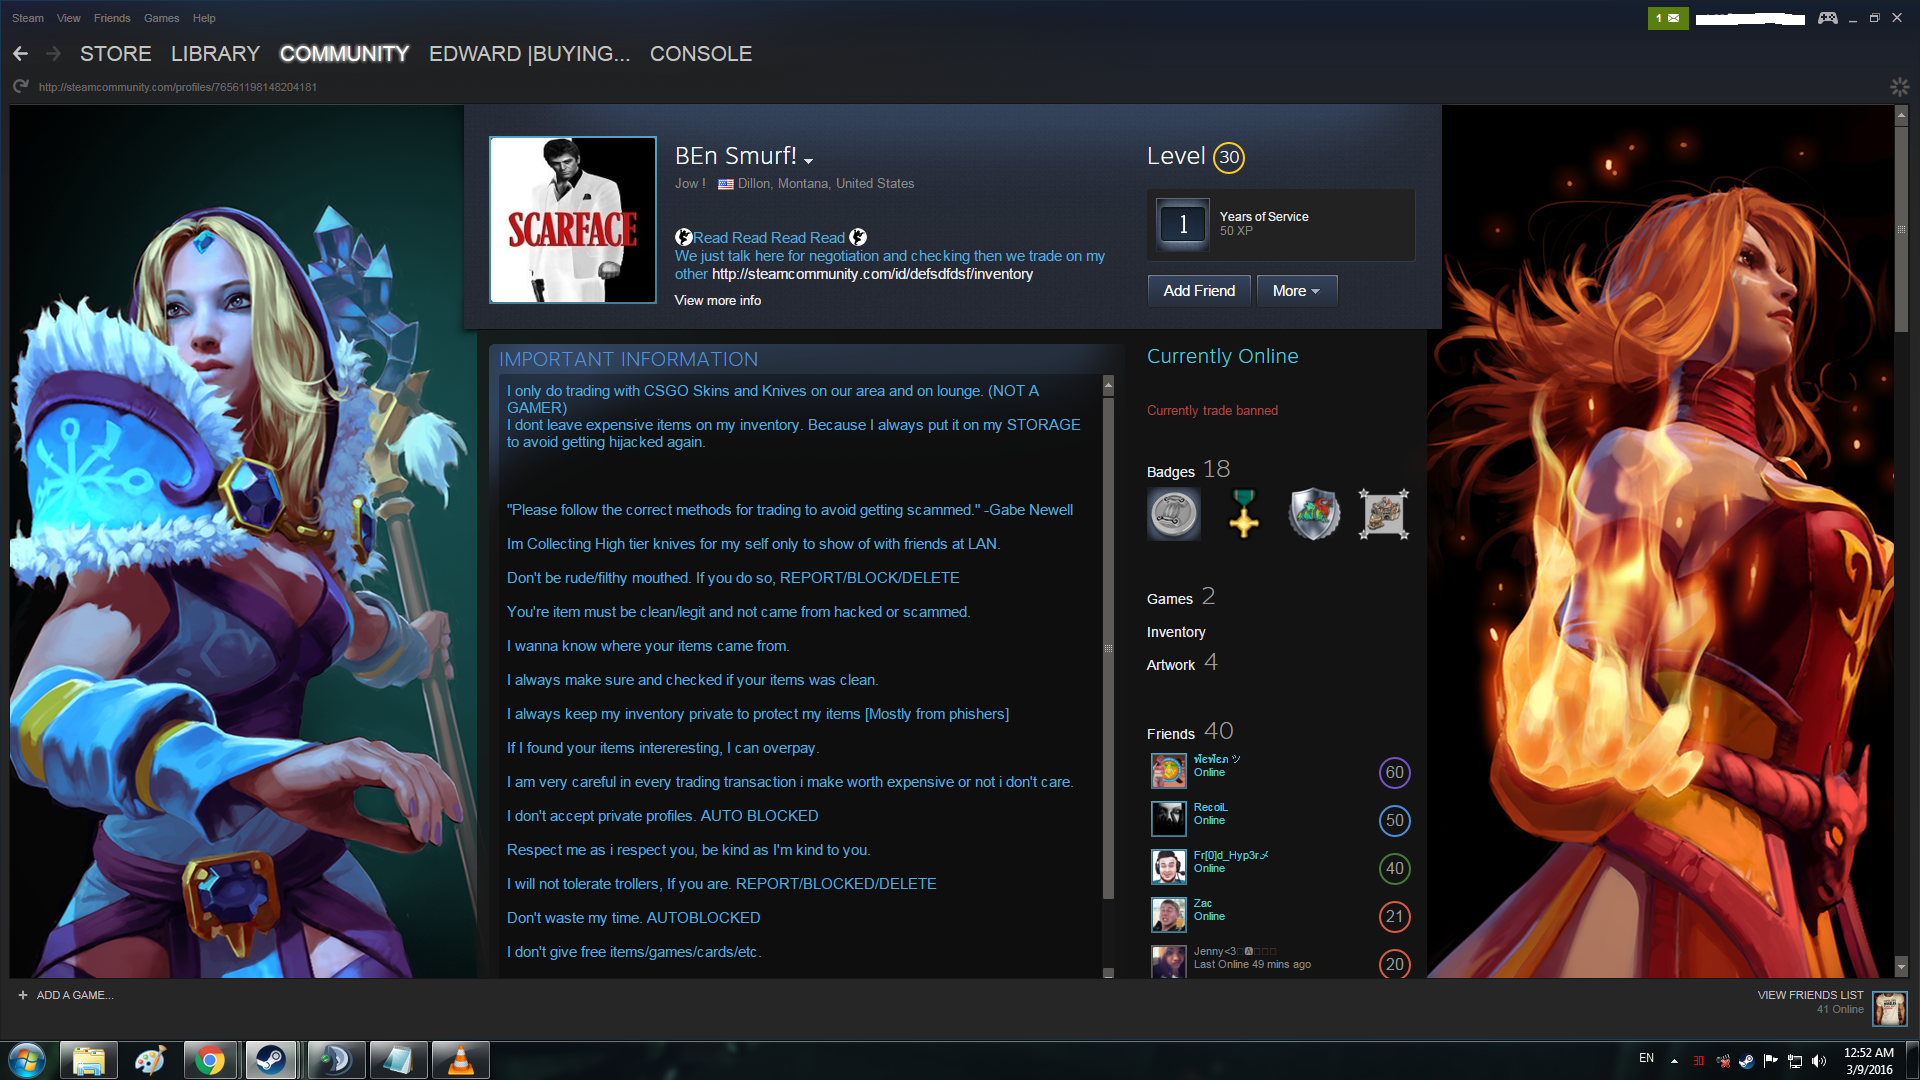Open the mail notification indicator
Image resolution: width=1920 pixels, height=1080 pixels.
pos(1667,18)
